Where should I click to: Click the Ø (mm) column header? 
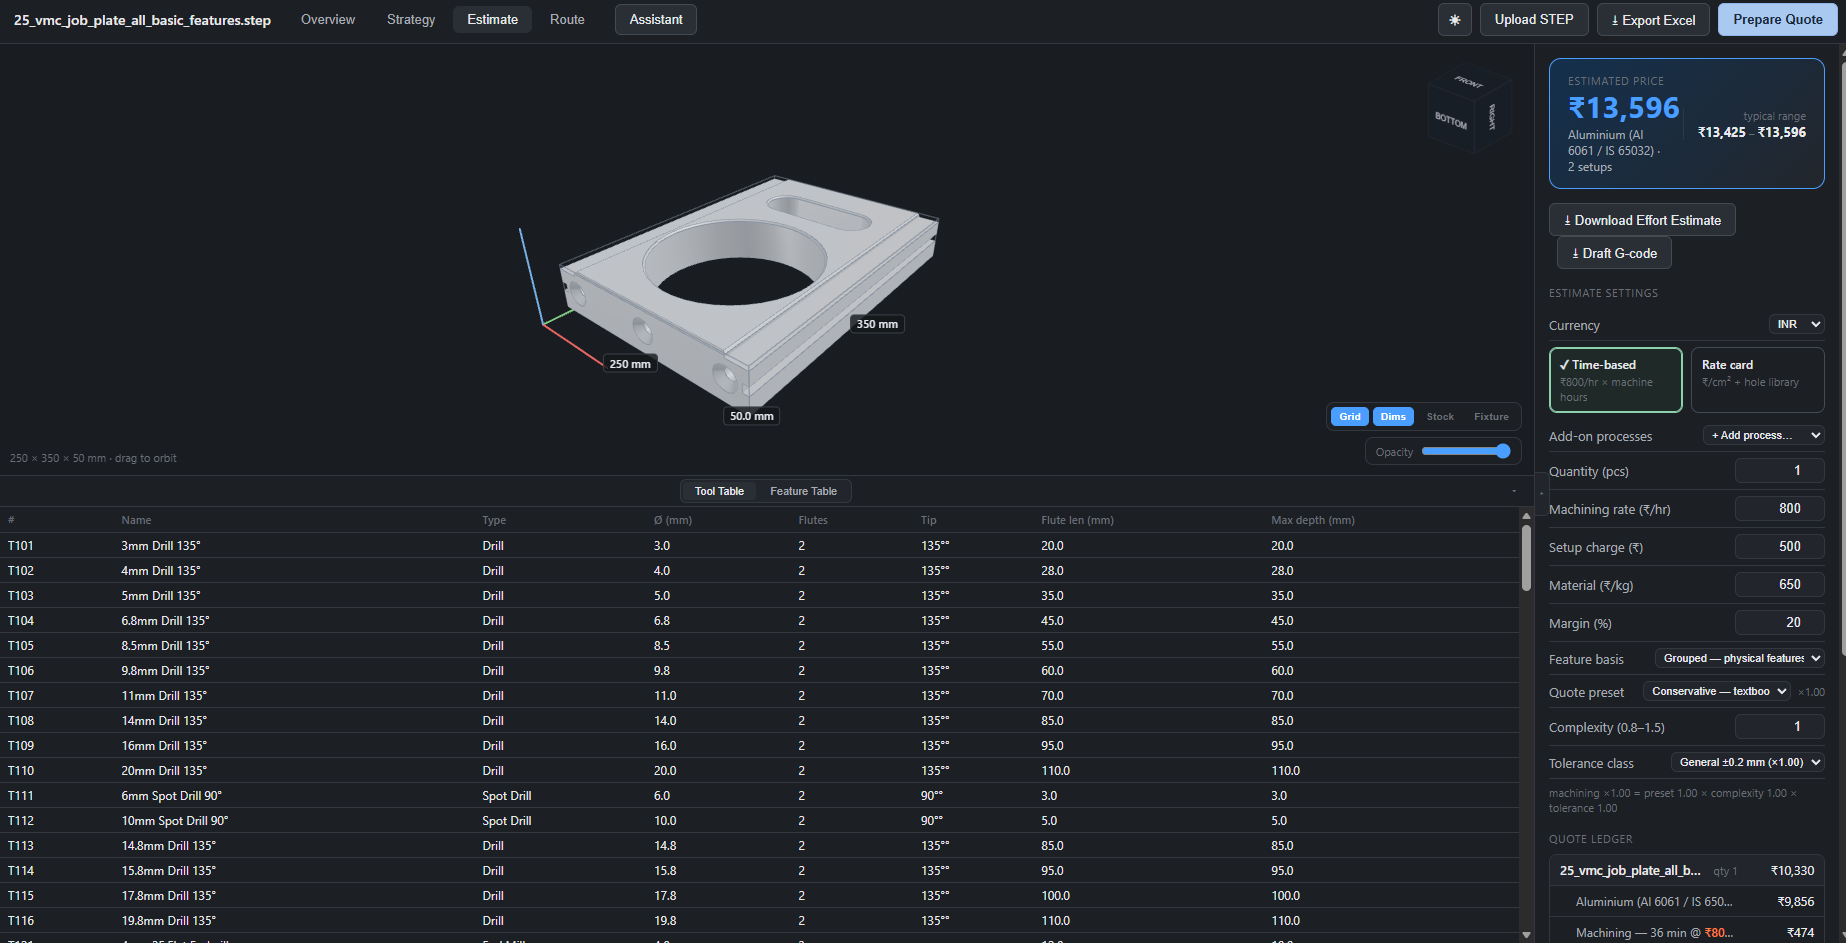point(673,520)
